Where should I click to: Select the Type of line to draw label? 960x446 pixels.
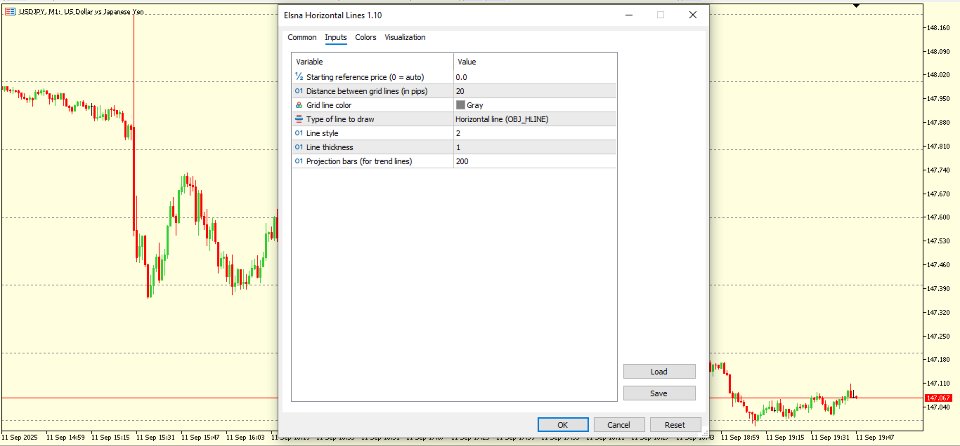[340, 119]
